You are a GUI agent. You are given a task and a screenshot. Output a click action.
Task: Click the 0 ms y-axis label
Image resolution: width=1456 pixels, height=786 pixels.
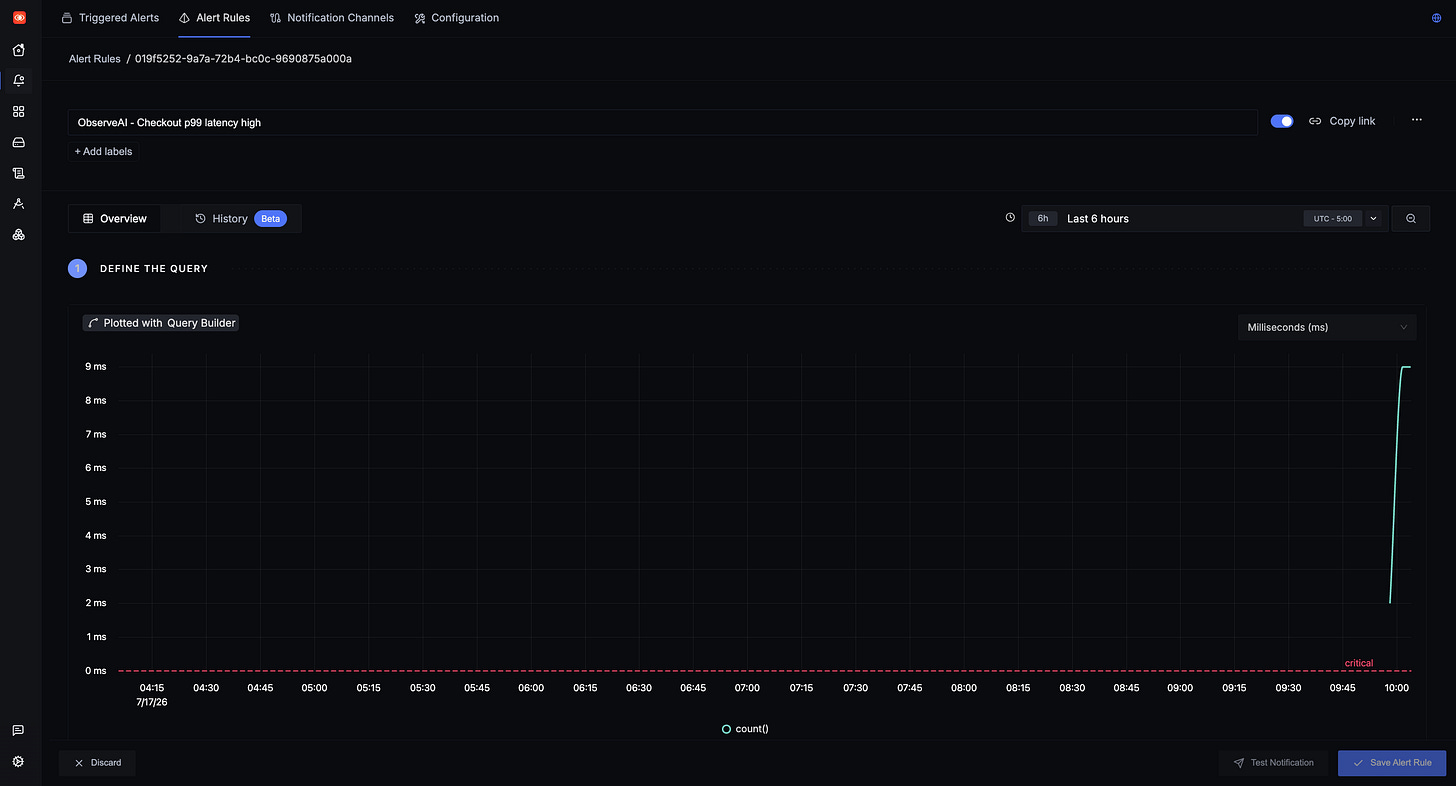95,670
